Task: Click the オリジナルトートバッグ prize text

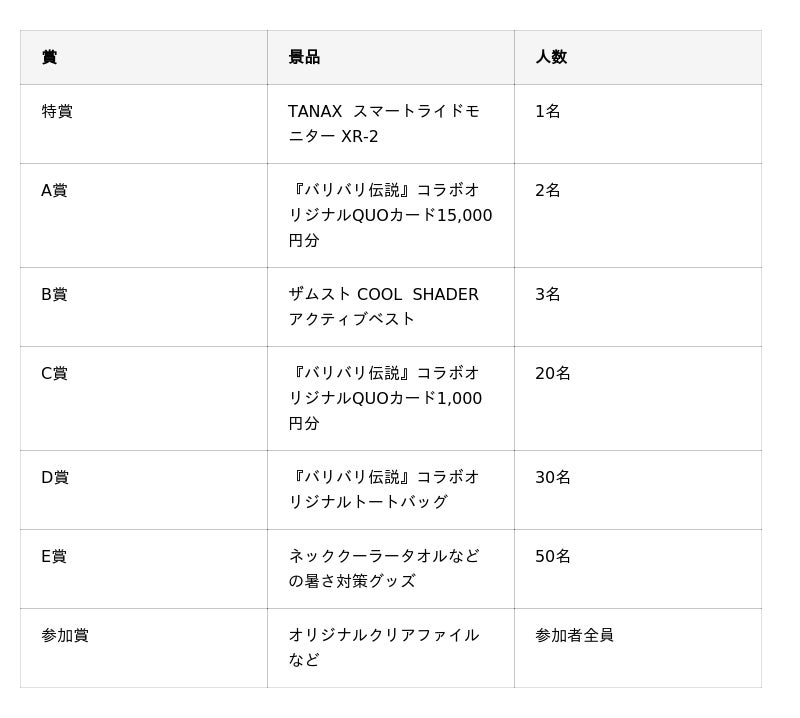Action: 383,489
